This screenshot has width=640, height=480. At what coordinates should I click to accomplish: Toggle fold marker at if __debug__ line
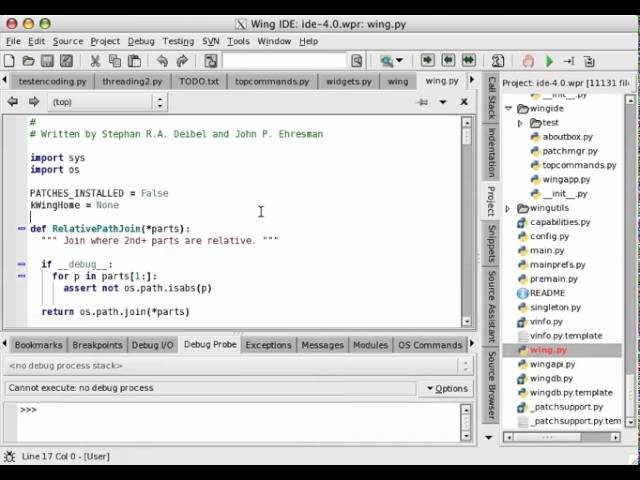click(x=22, y=264)
